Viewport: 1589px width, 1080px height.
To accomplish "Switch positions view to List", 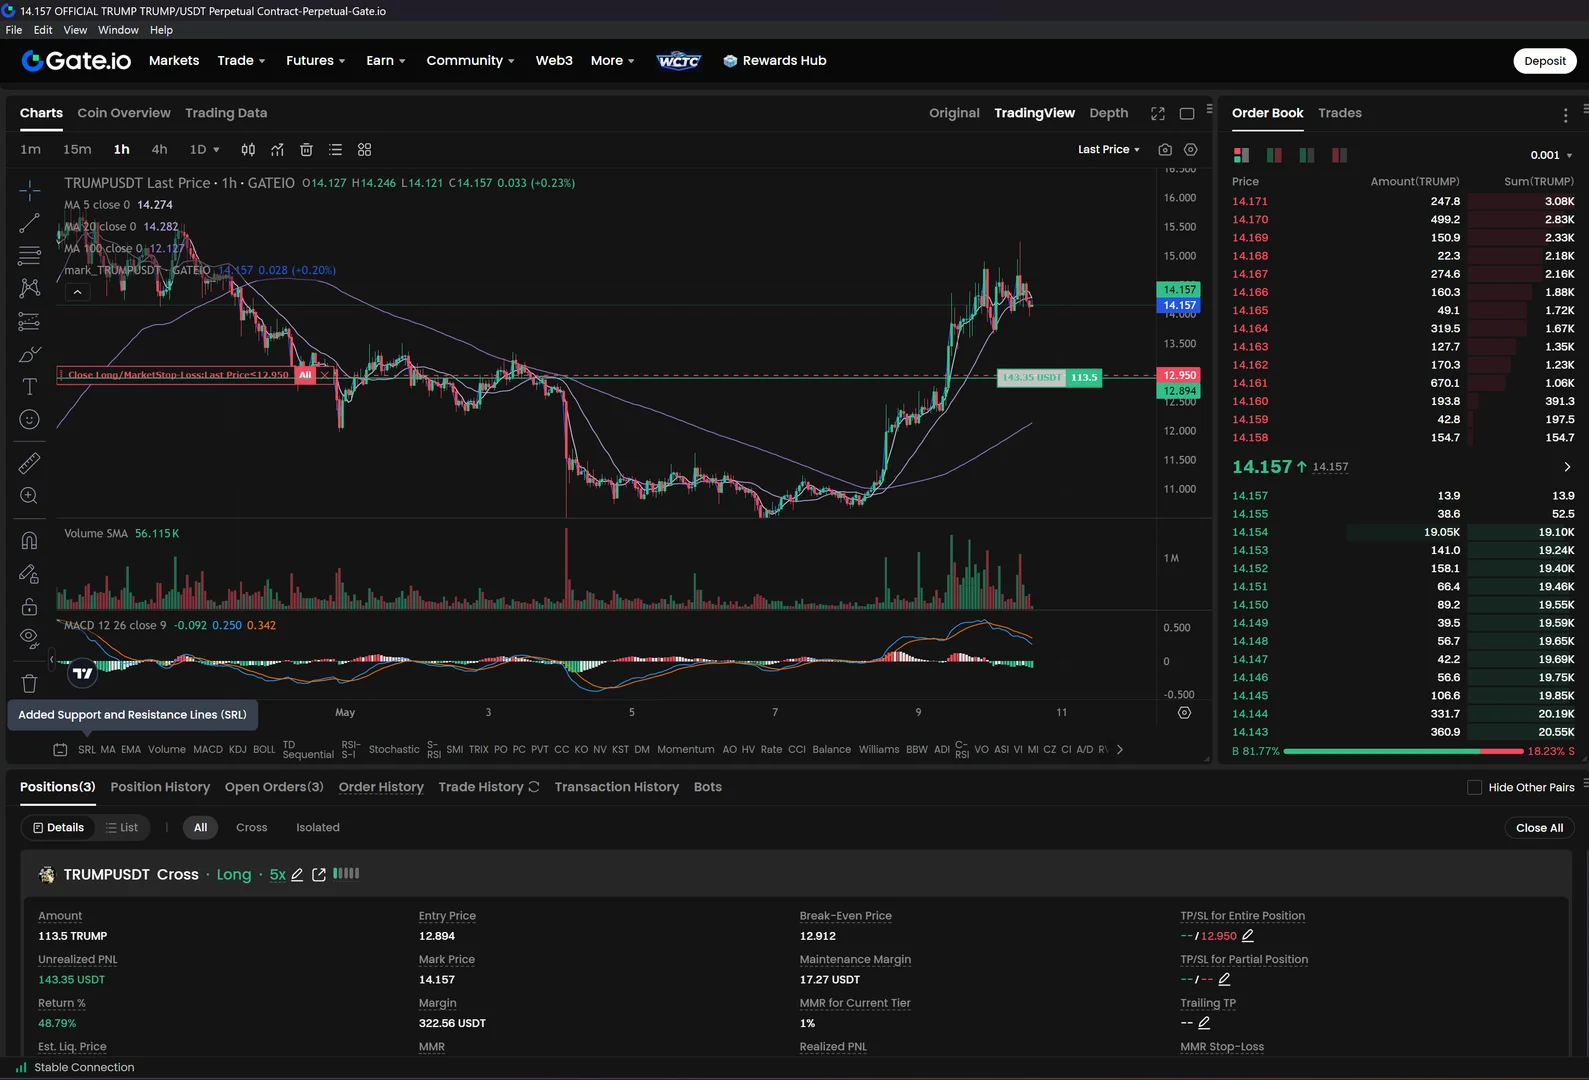I will (122, 828).
